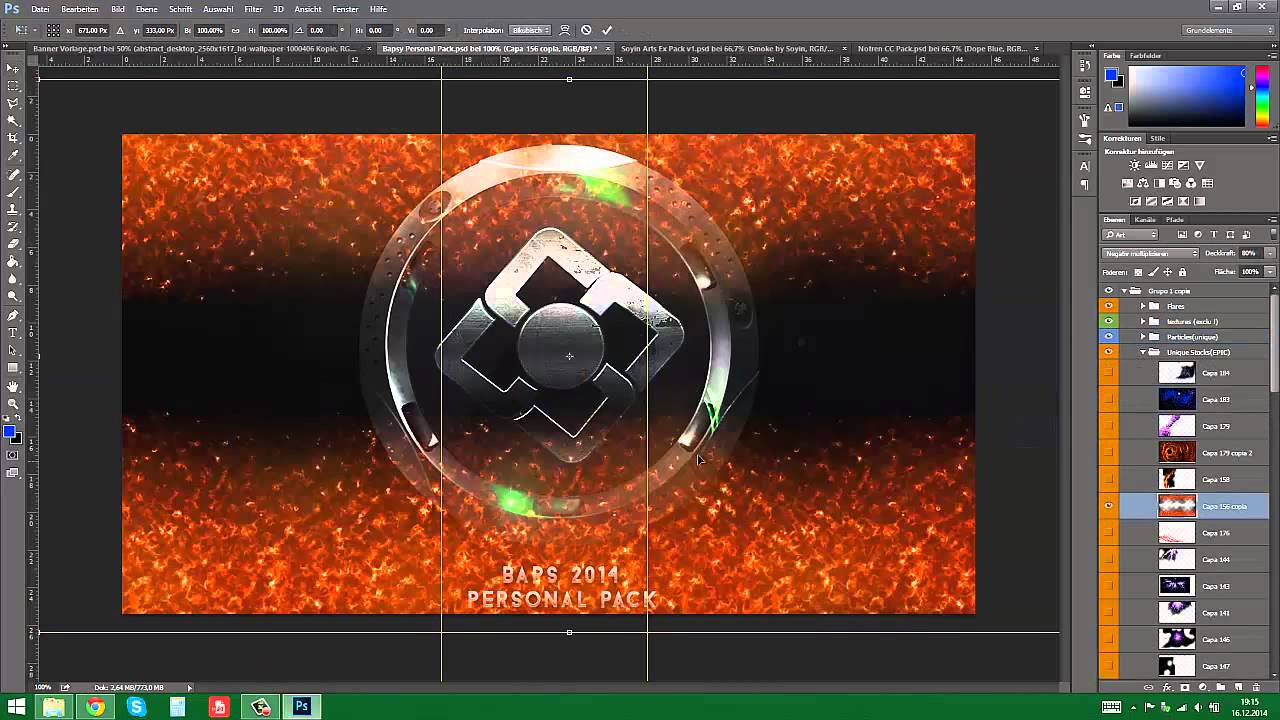Cancel the transform in options bar
The height and width of the screenshot is (720, 1280).
point(586,30)
